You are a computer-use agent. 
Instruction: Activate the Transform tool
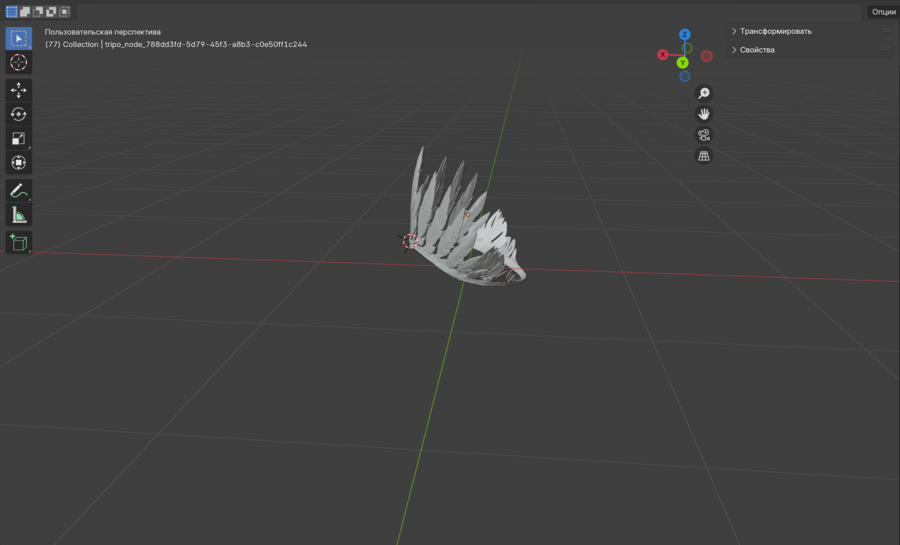18,162
